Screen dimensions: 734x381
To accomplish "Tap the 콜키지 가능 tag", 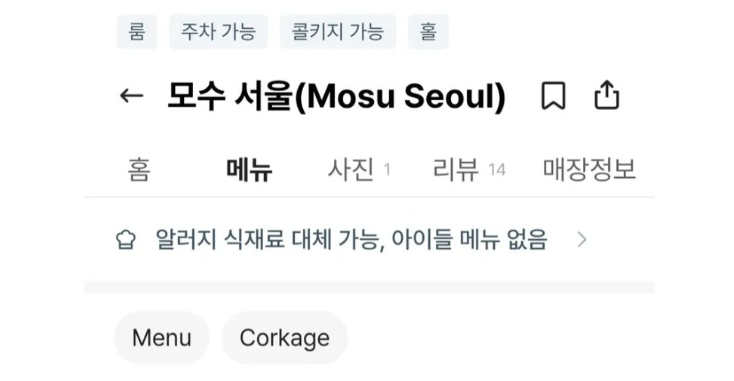I will [338, 32].
